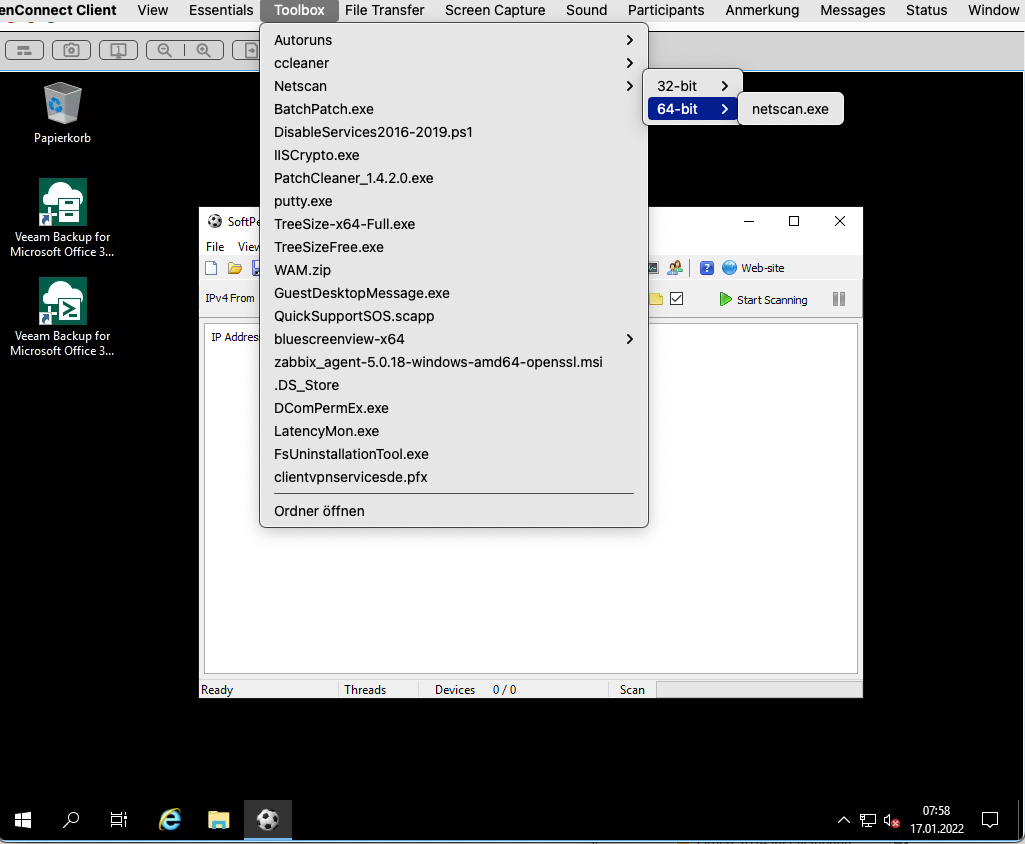Click open folder icon in SoftPerfect toolbar

(235, 268)
